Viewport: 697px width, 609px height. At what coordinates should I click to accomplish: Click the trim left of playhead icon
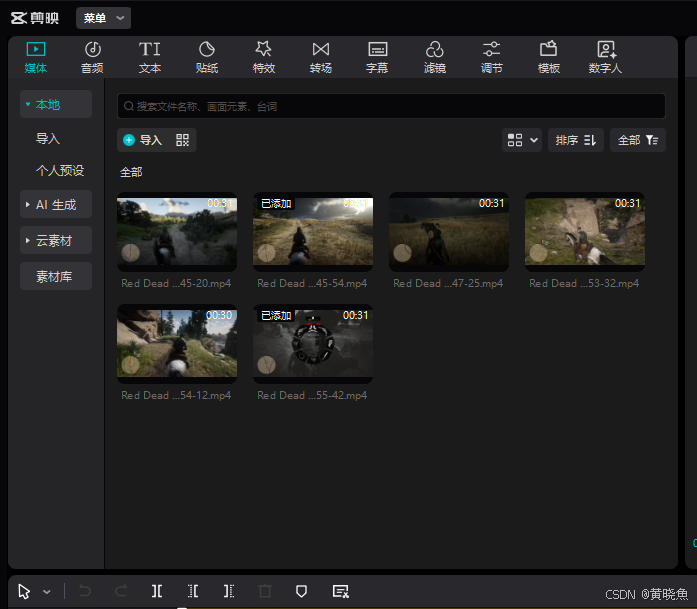(193, 591)
